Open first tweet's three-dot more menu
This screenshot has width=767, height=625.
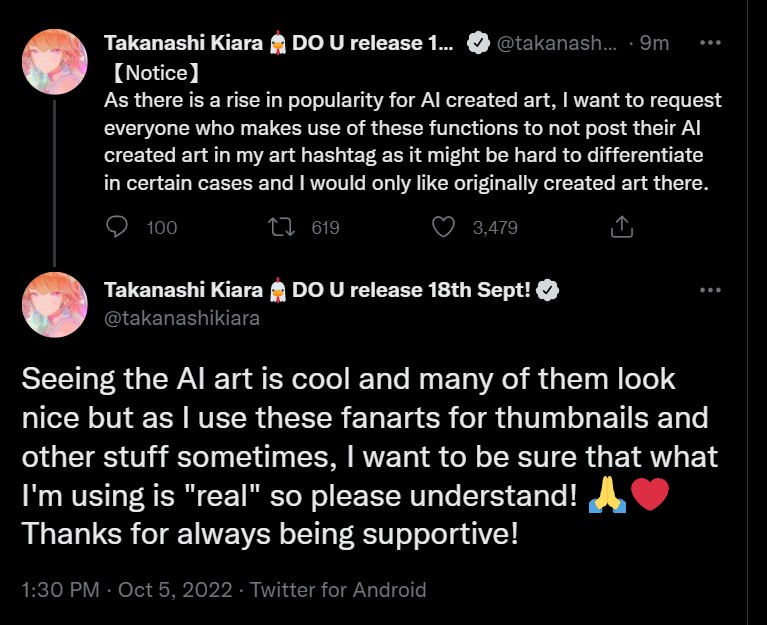pos(709,43)
